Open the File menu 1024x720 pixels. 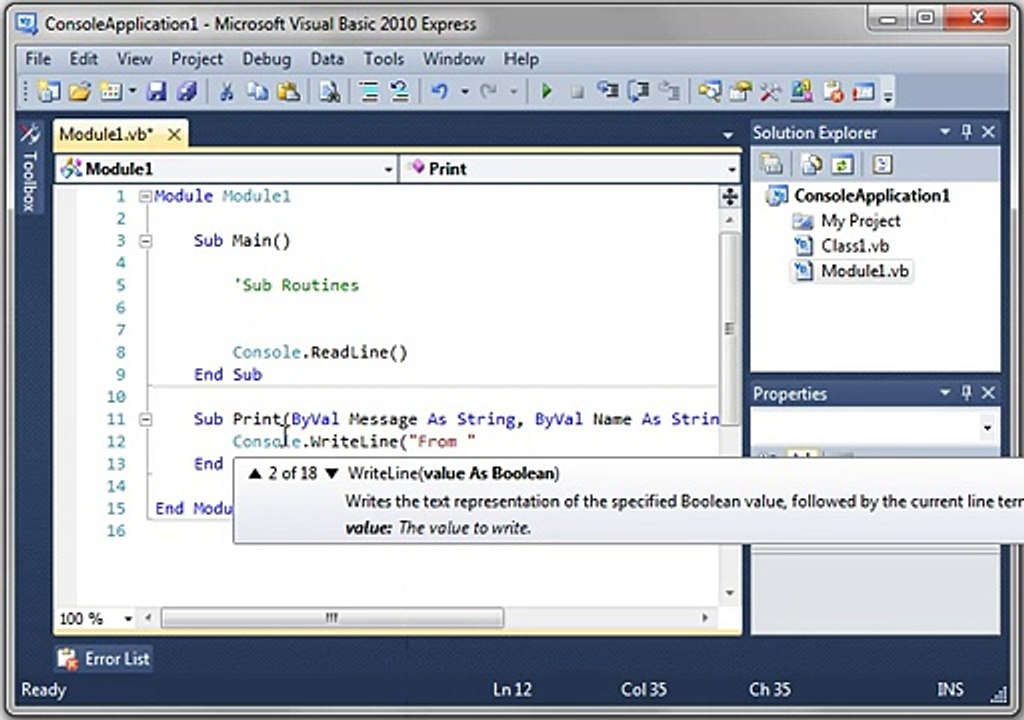(x=38, y=59)
